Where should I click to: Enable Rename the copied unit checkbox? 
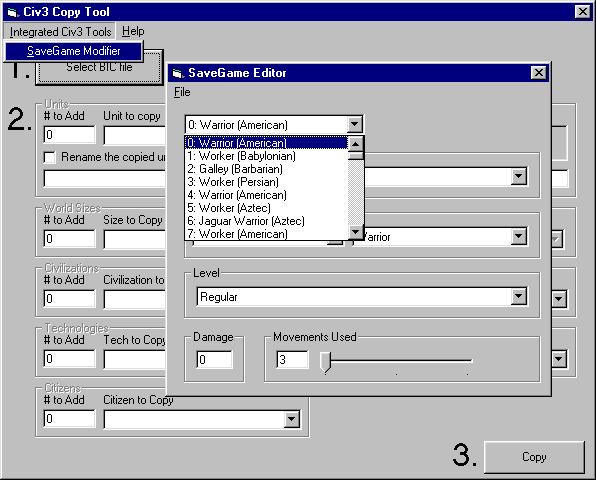point(50,157)
